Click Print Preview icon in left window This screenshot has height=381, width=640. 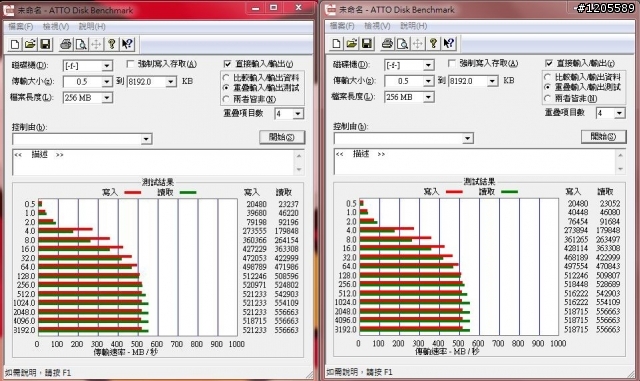pos(81,44)
